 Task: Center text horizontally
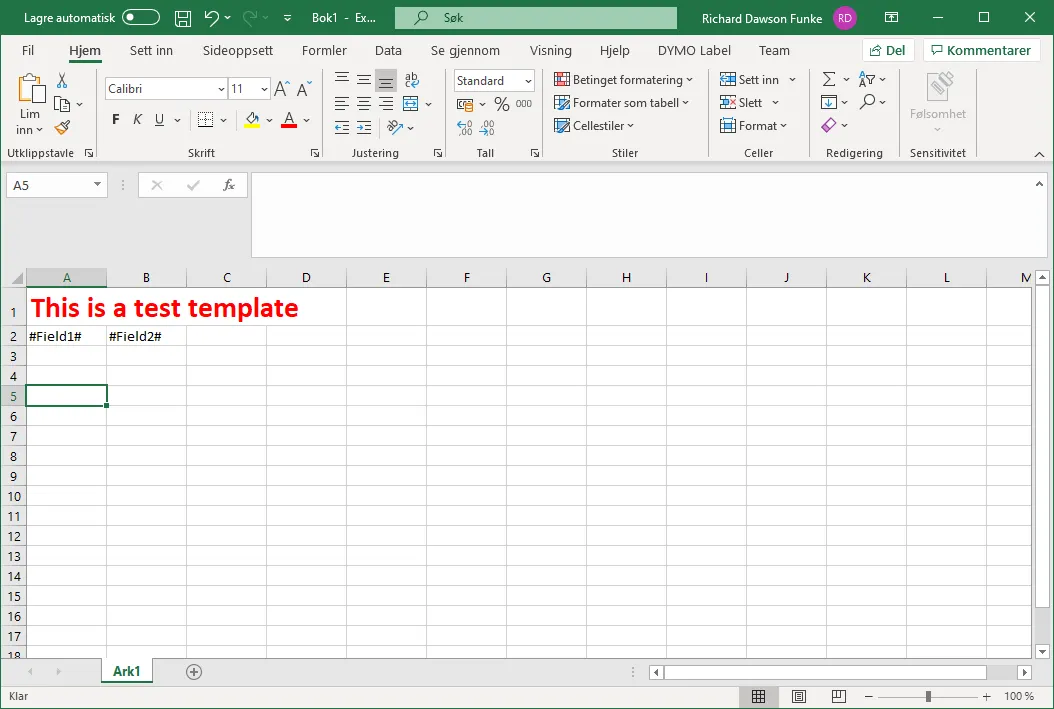pyautogui.click(x=364, y=103)
